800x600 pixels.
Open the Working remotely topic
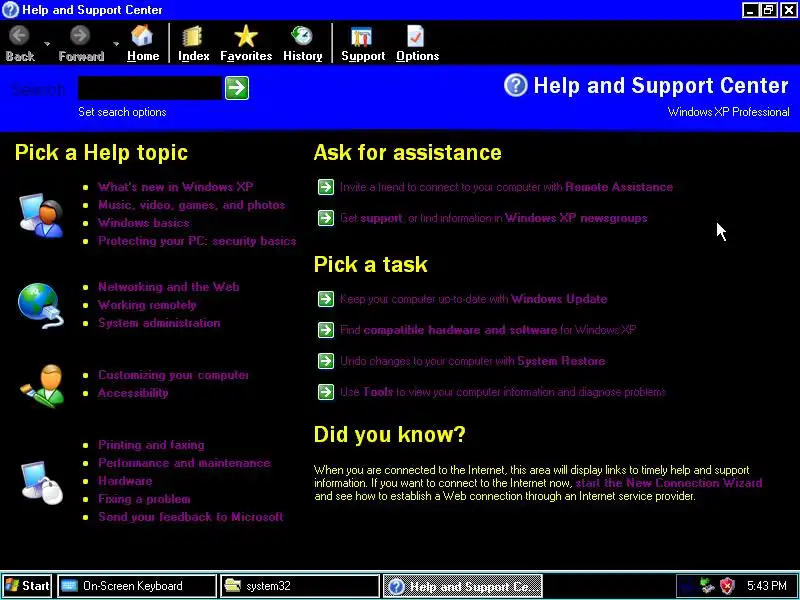click(x=147, y=305)
